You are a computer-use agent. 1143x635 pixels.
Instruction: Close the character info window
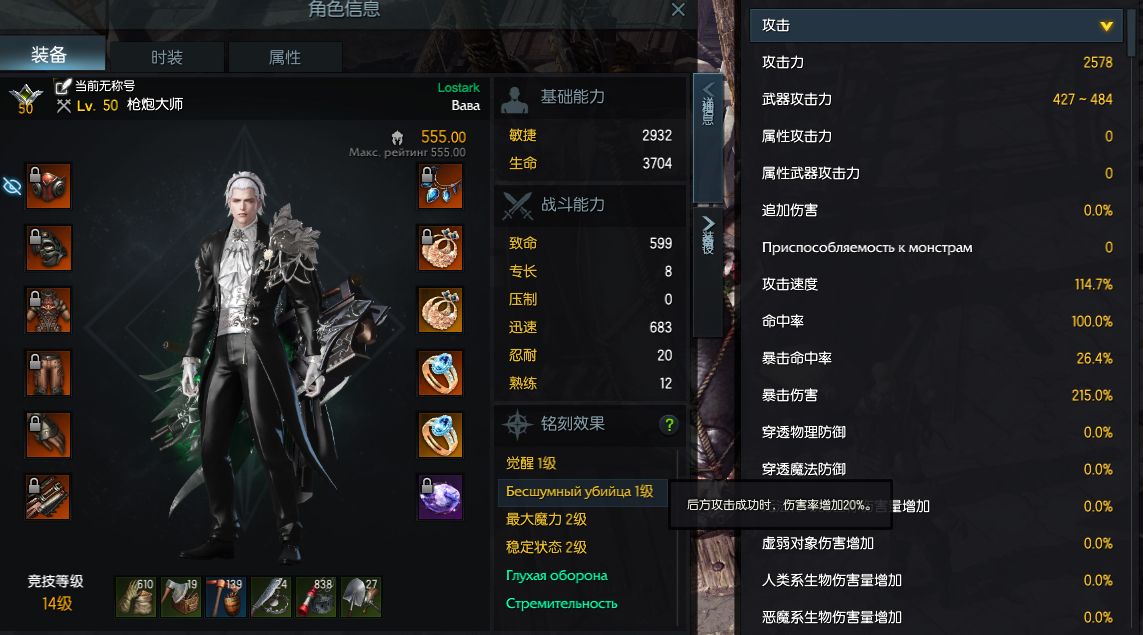(678, 9)
